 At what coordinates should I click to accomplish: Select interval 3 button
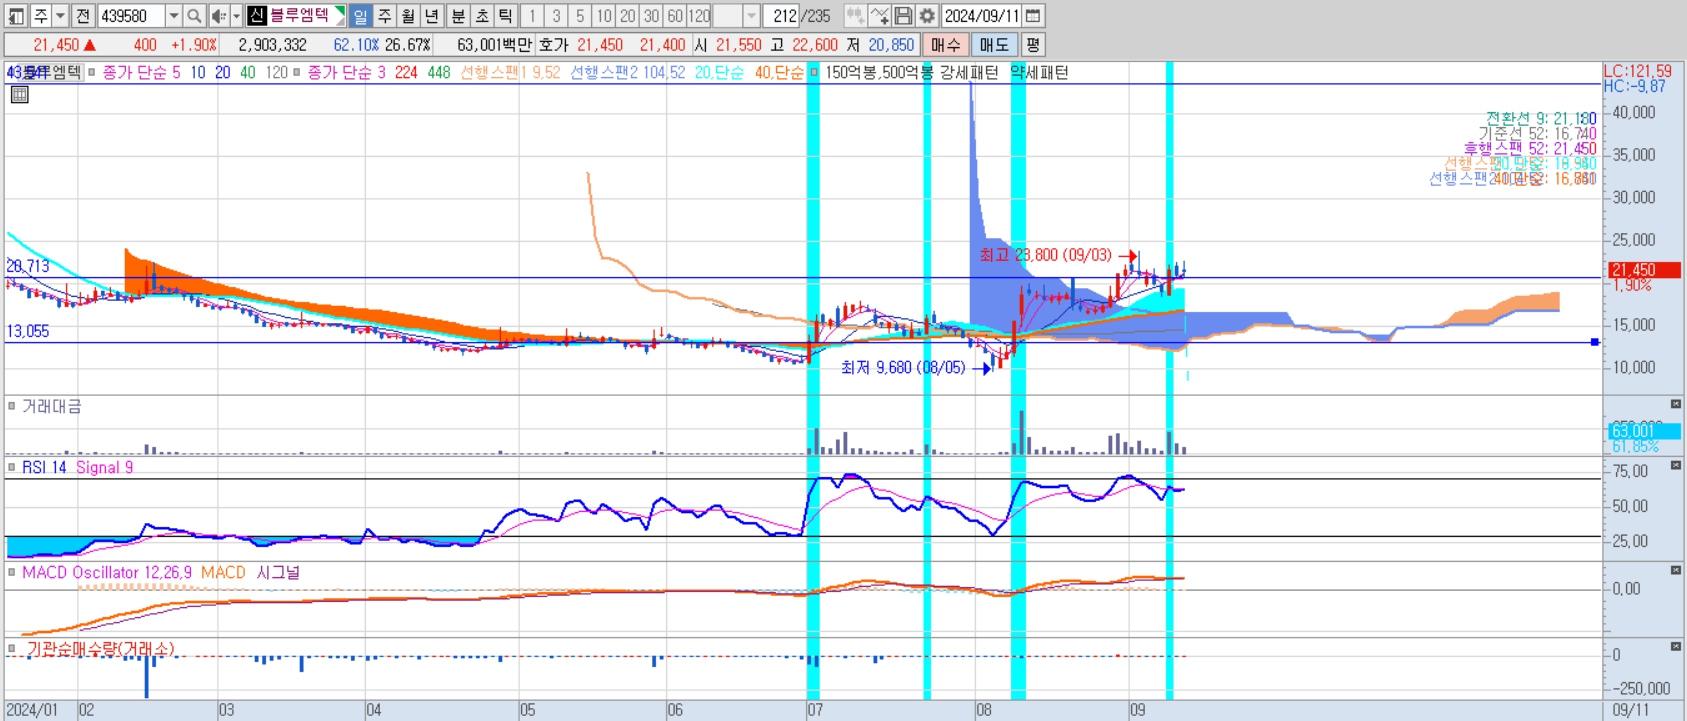tap(556, 16)
